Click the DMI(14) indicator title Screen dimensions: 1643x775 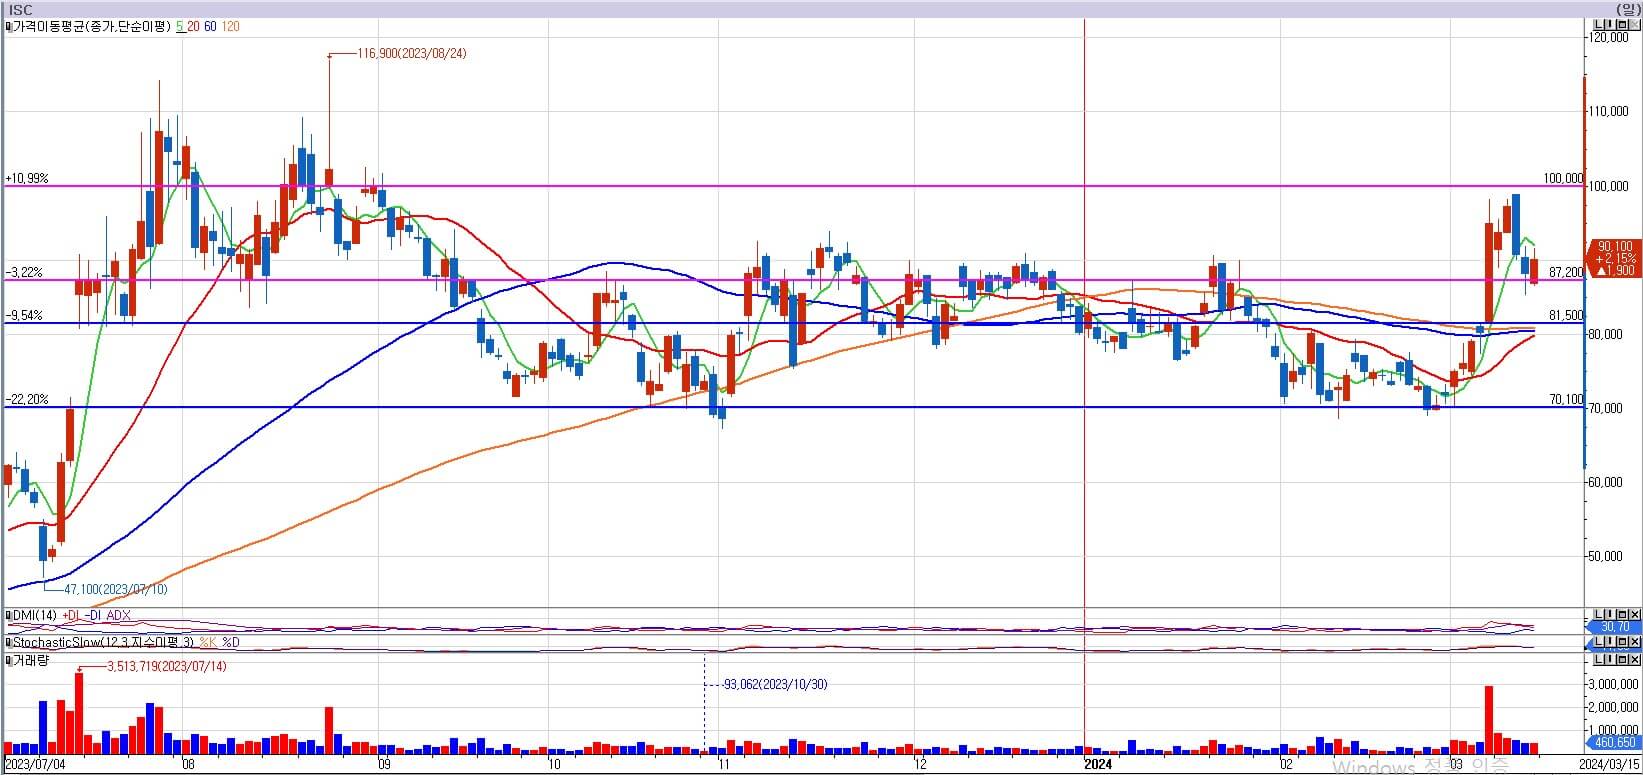pyautogui.click(x=35, y=615)
